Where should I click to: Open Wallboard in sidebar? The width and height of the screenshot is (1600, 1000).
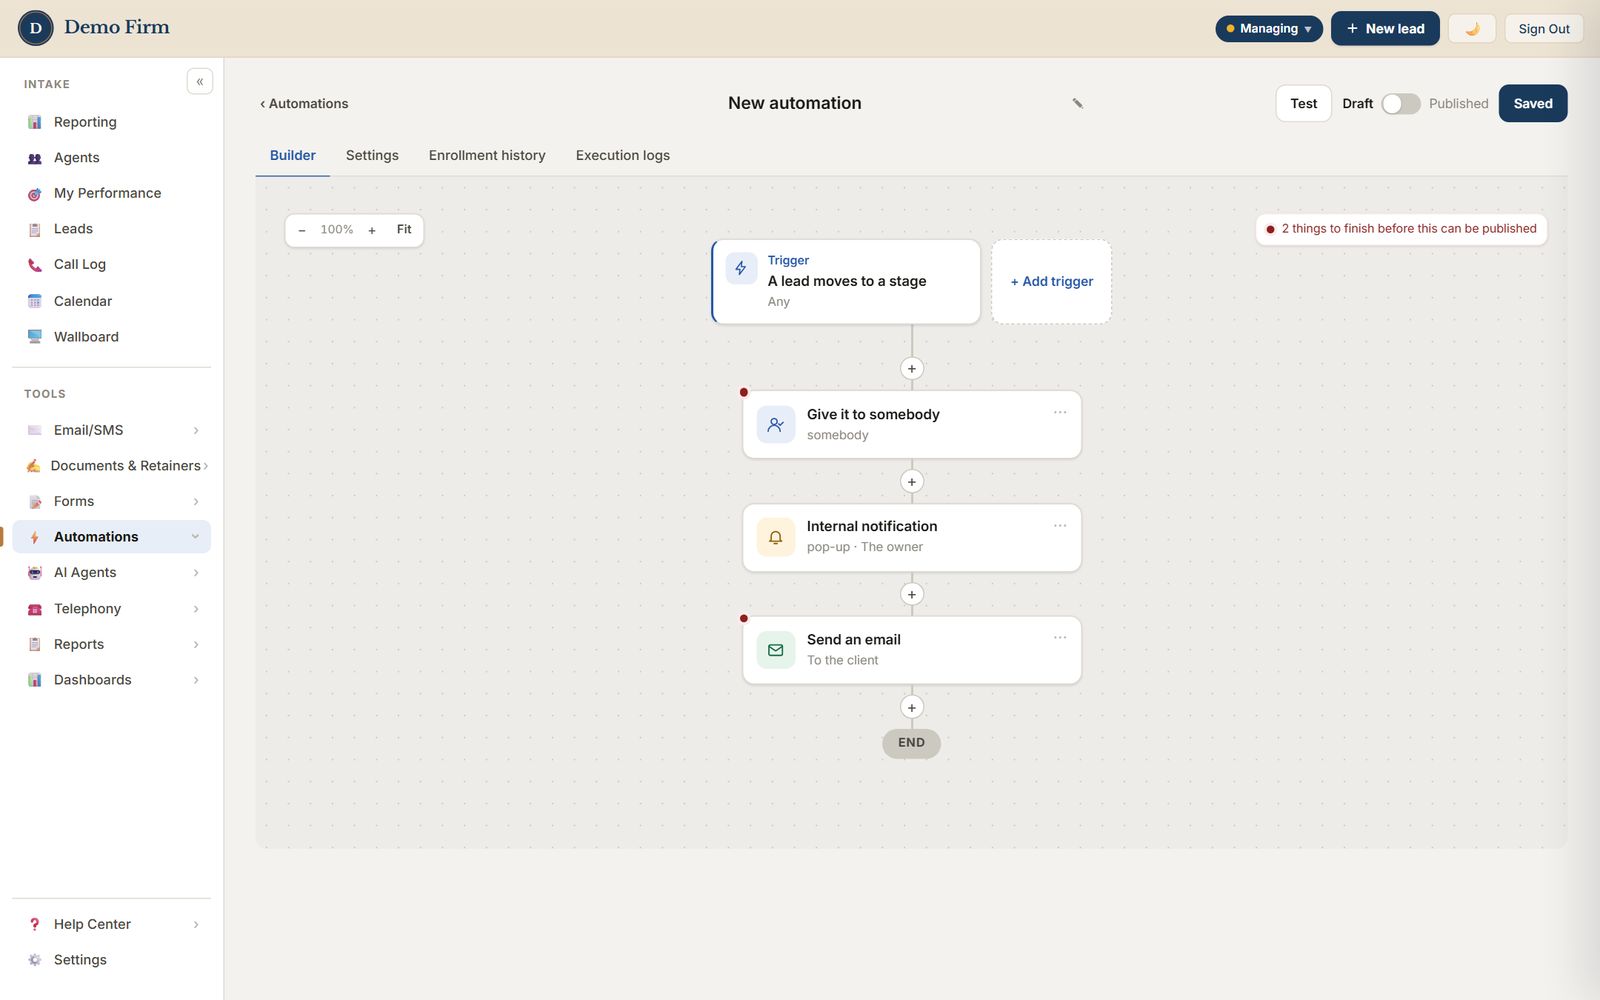112,337
